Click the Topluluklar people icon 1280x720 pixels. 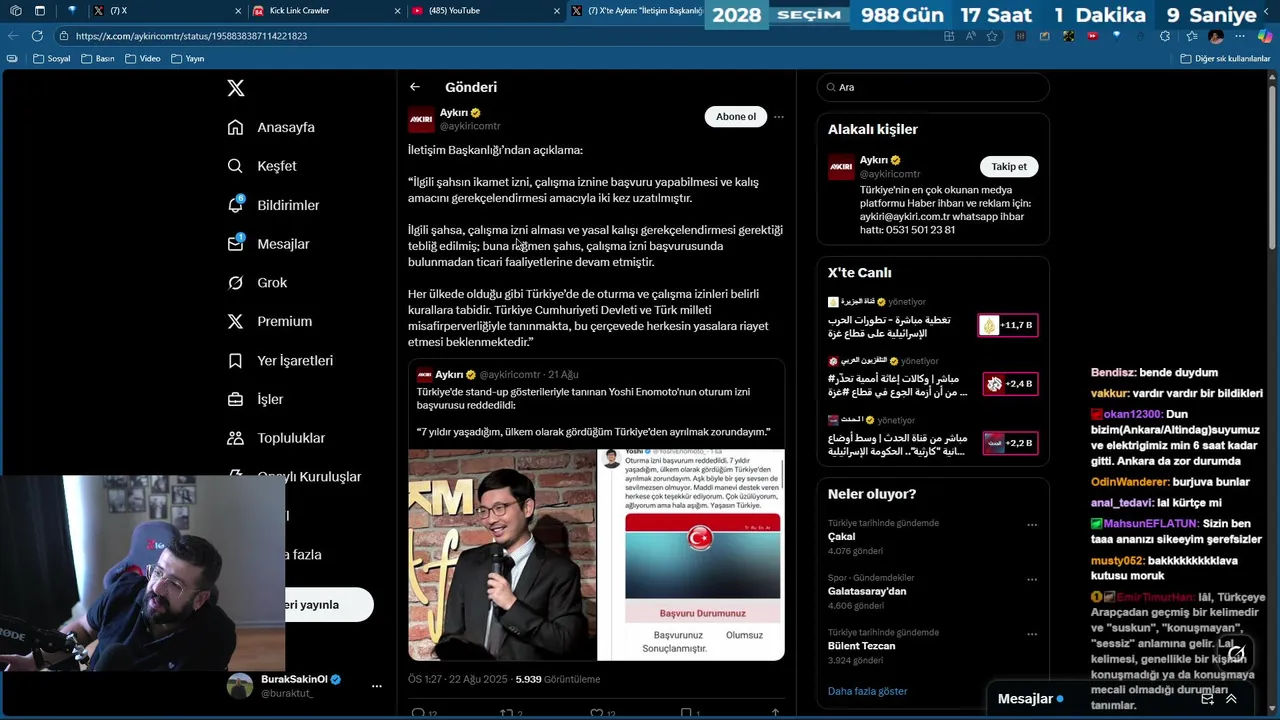click(x=235, y=438)
